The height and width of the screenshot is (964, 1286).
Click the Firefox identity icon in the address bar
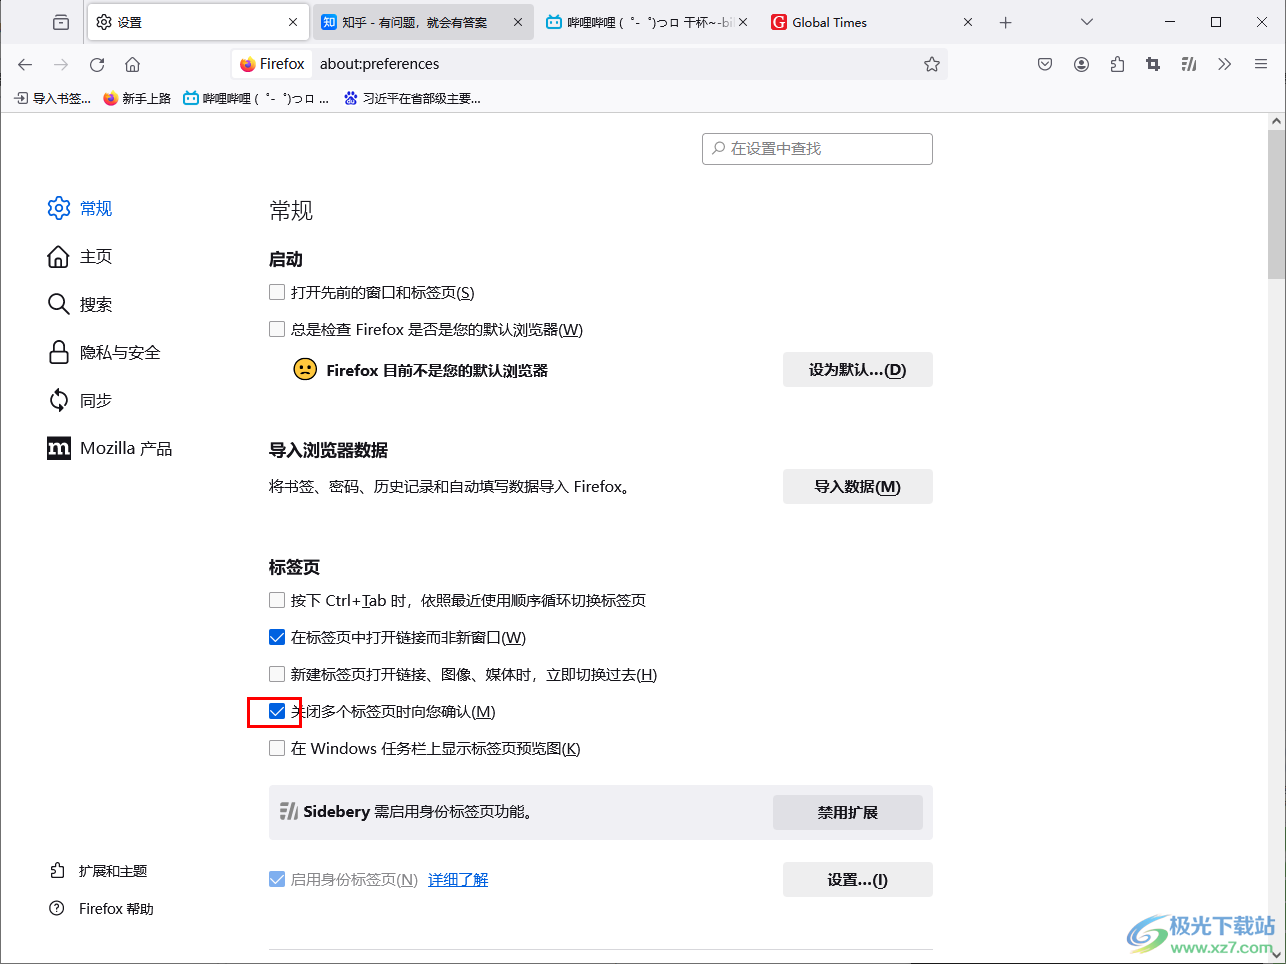click(x=272, y=64)
